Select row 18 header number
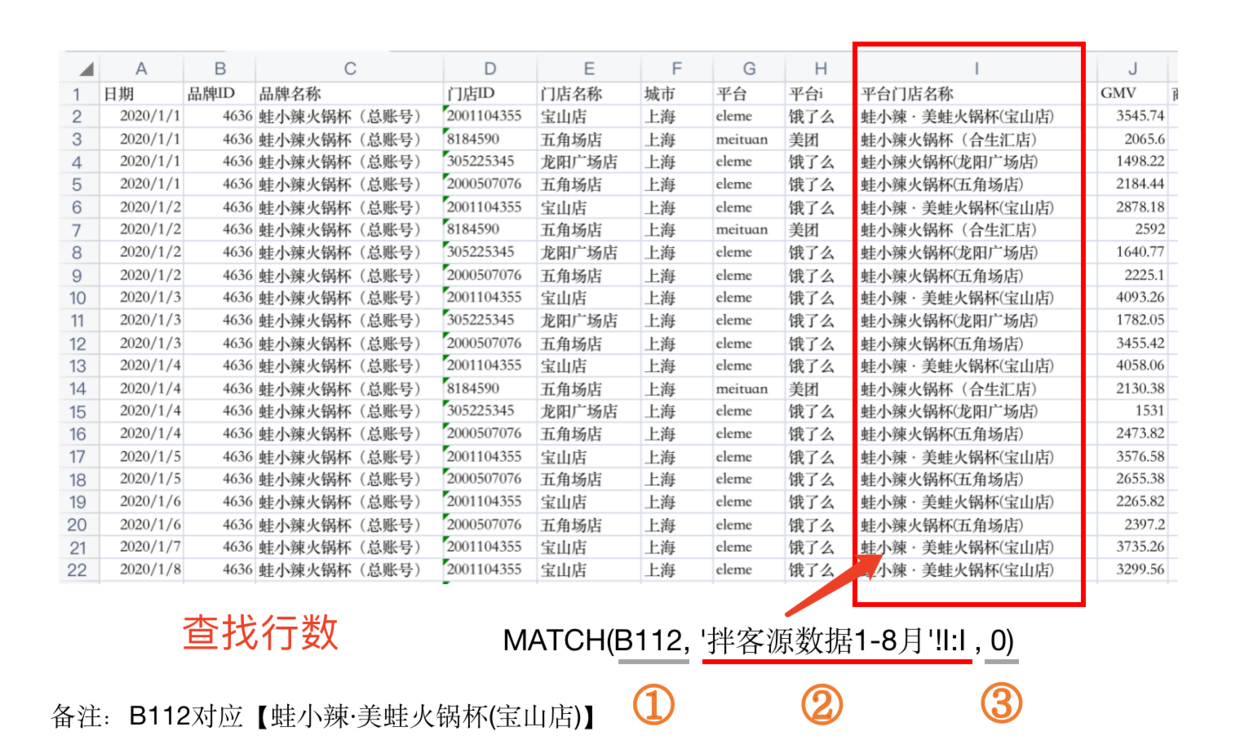The height and width of the screenshot is (749, 1240). coord(76,479)
